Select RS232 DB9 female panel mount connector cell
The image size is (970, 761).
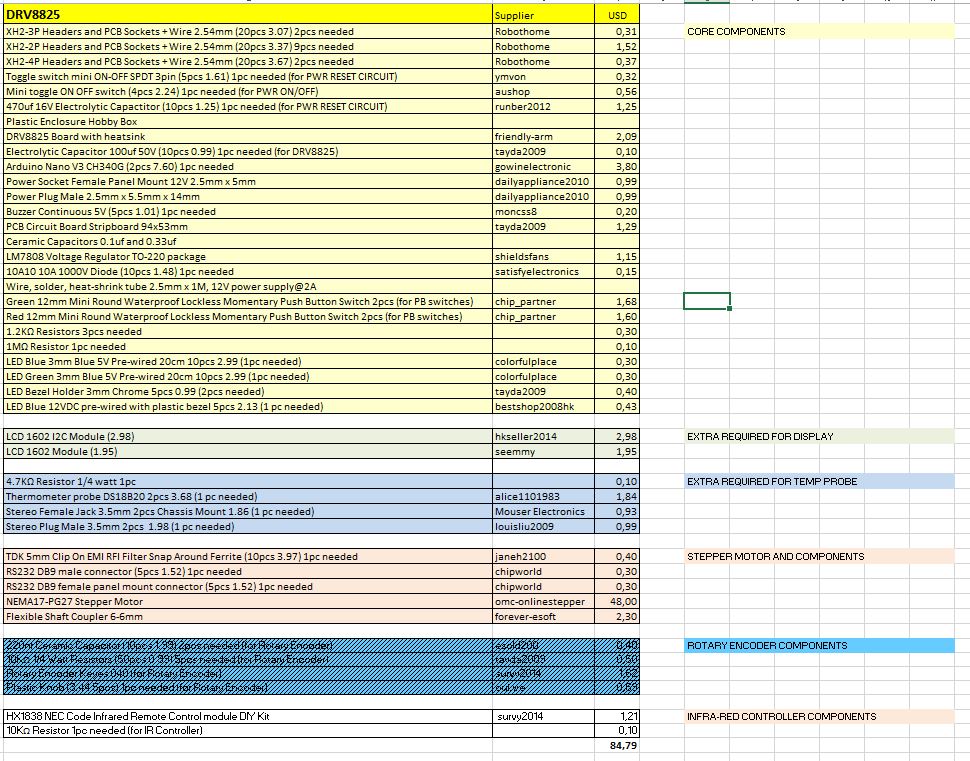tap(248, 587)
